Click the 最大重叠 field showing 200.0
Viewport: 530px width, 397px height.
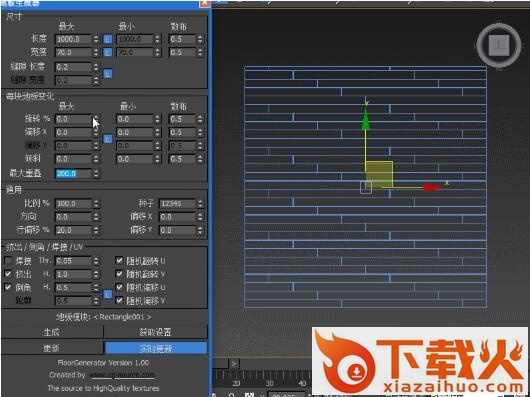click(73, 174)
